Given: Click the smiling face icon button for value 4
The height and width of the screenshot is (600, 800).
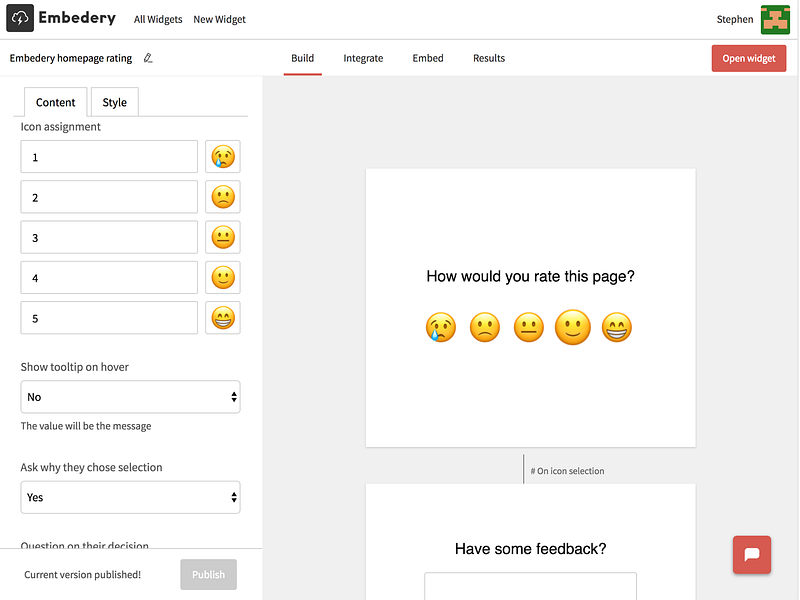Looking at the screenshot, I should (x=223, y=278).
